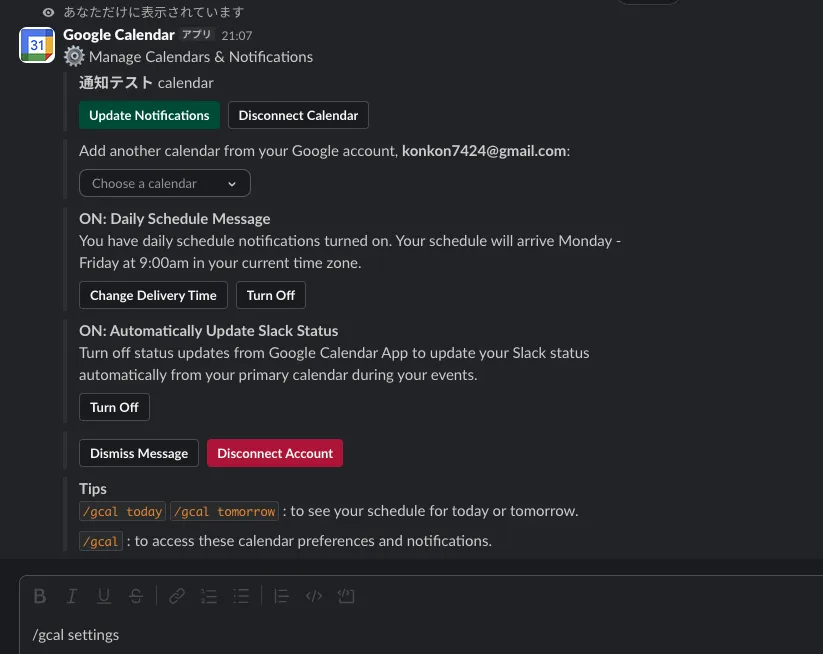Click the /gcal today command tip

[x=122, y=512]
